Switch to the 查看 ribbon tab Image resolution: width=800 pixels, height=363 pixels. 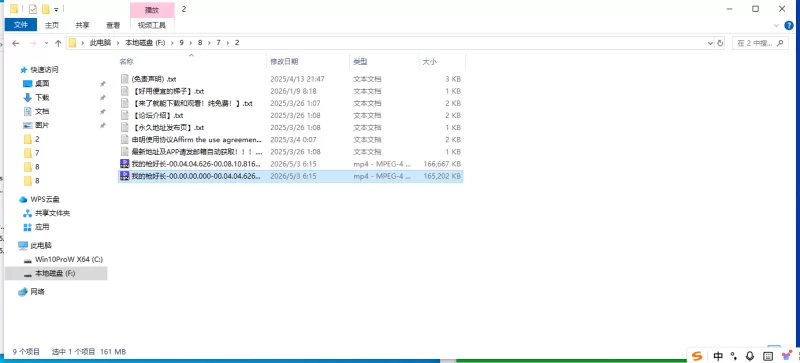113,25
